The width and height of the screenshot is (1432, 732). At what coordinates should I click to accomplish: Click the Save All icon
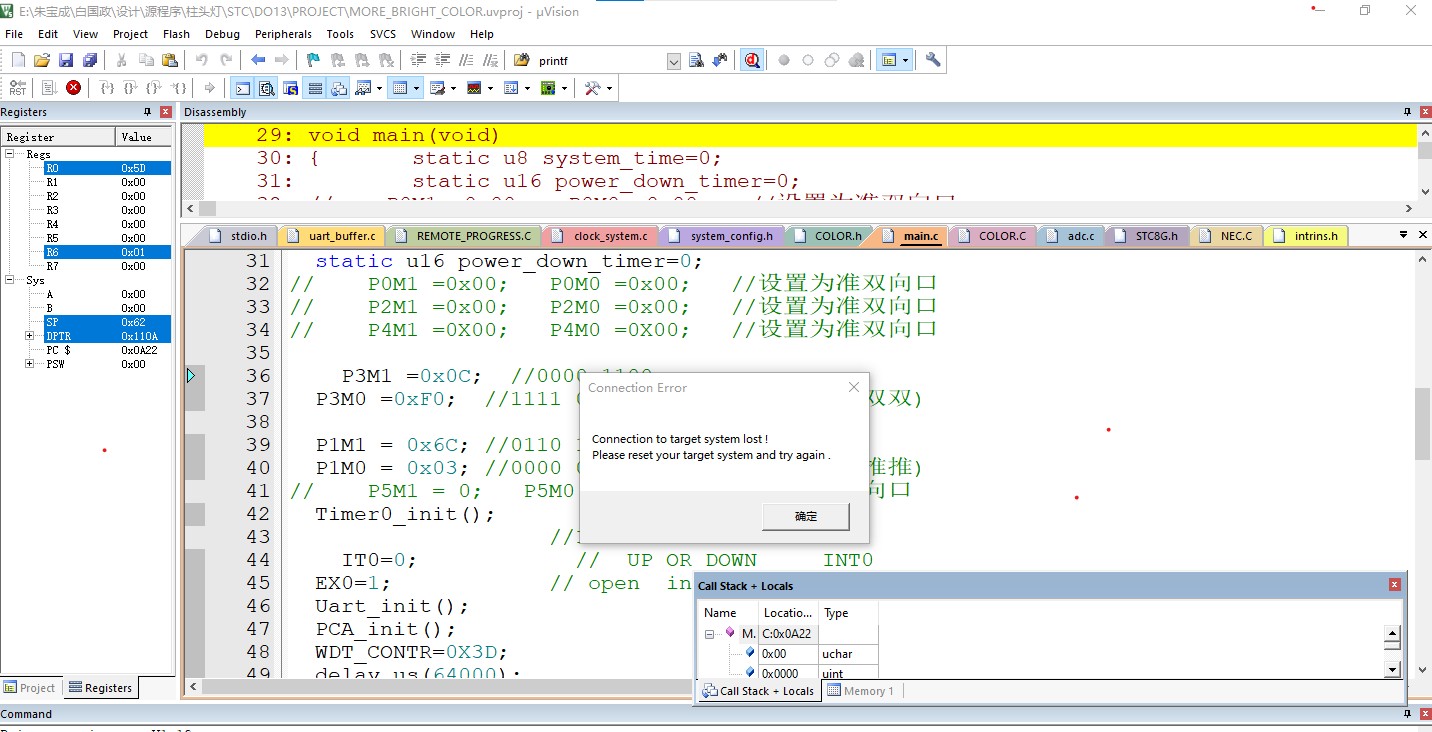[90, 60]
